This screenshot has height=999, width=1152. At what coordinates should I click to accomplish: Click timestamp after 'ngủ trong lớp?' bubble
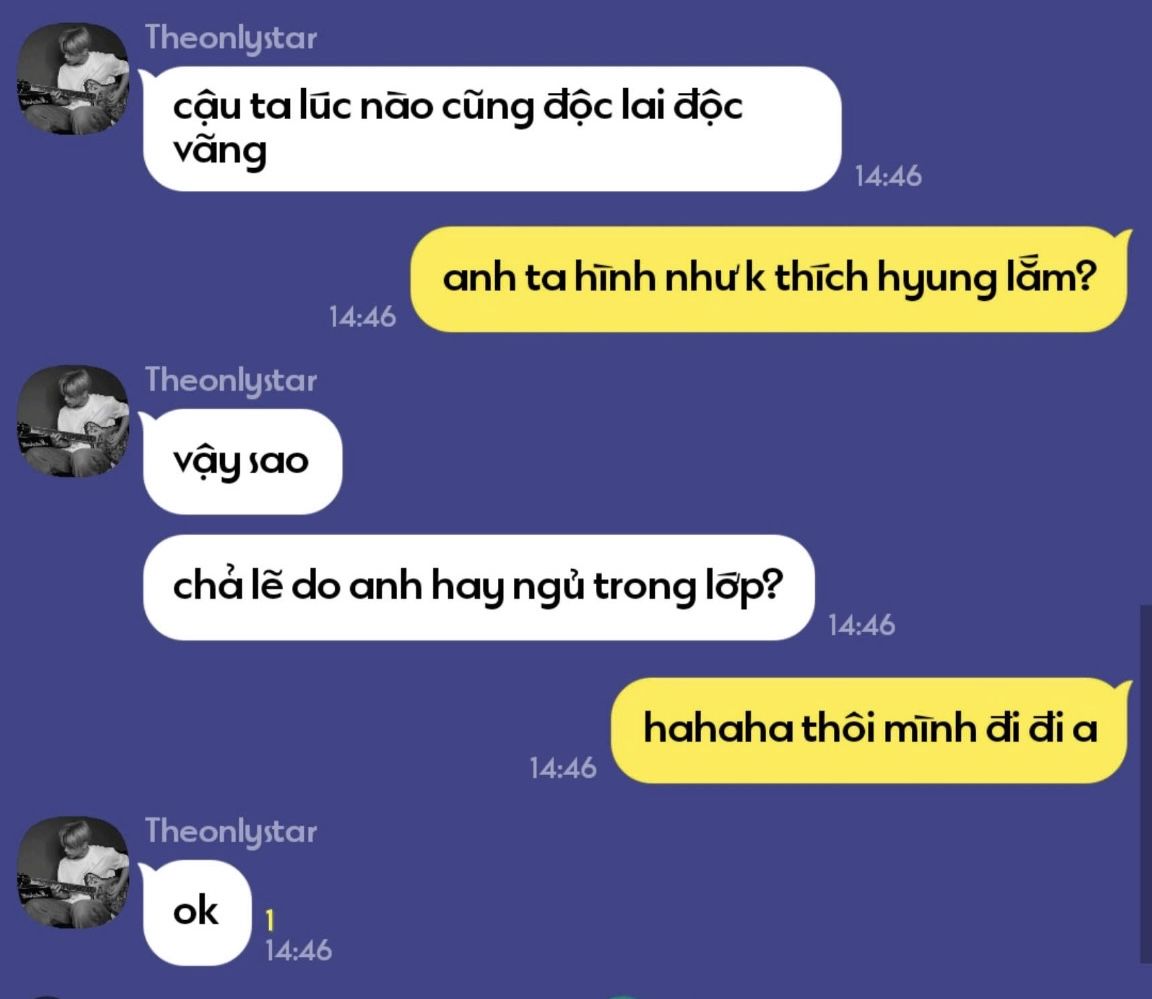pos(862,625)
